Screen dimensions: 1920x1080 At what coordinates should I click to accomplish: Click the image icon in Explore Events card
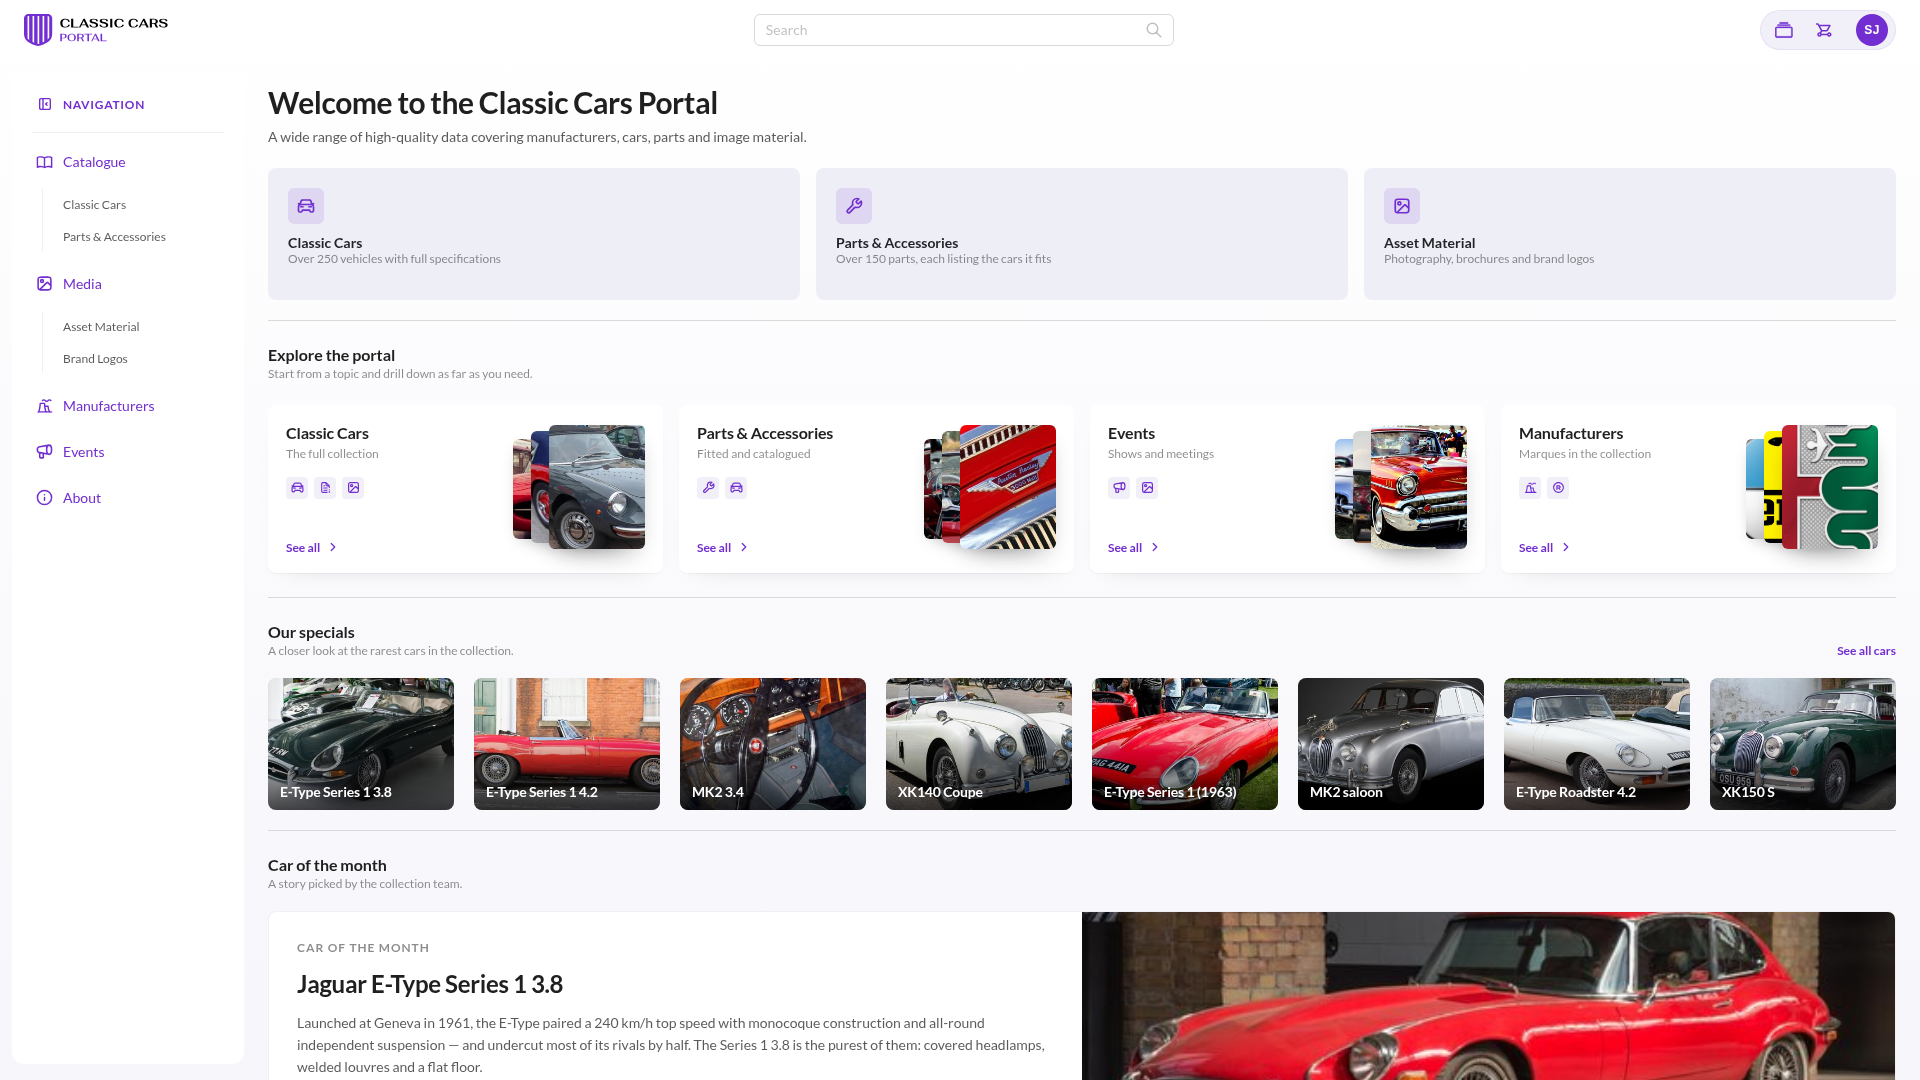(1147, 488)
